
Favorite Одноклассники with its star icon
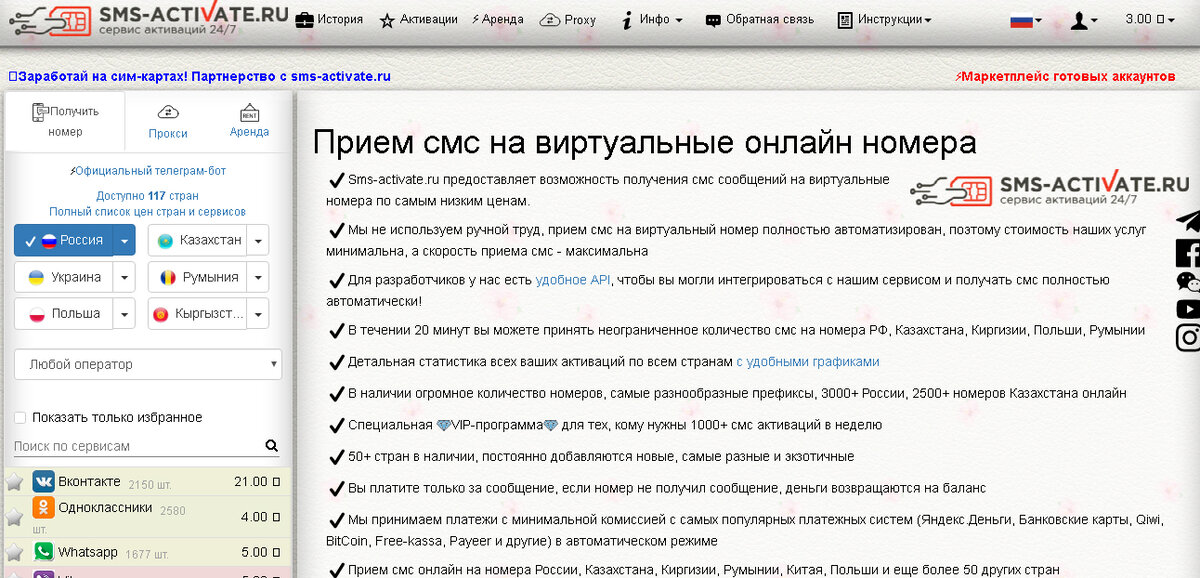point(15,517)
